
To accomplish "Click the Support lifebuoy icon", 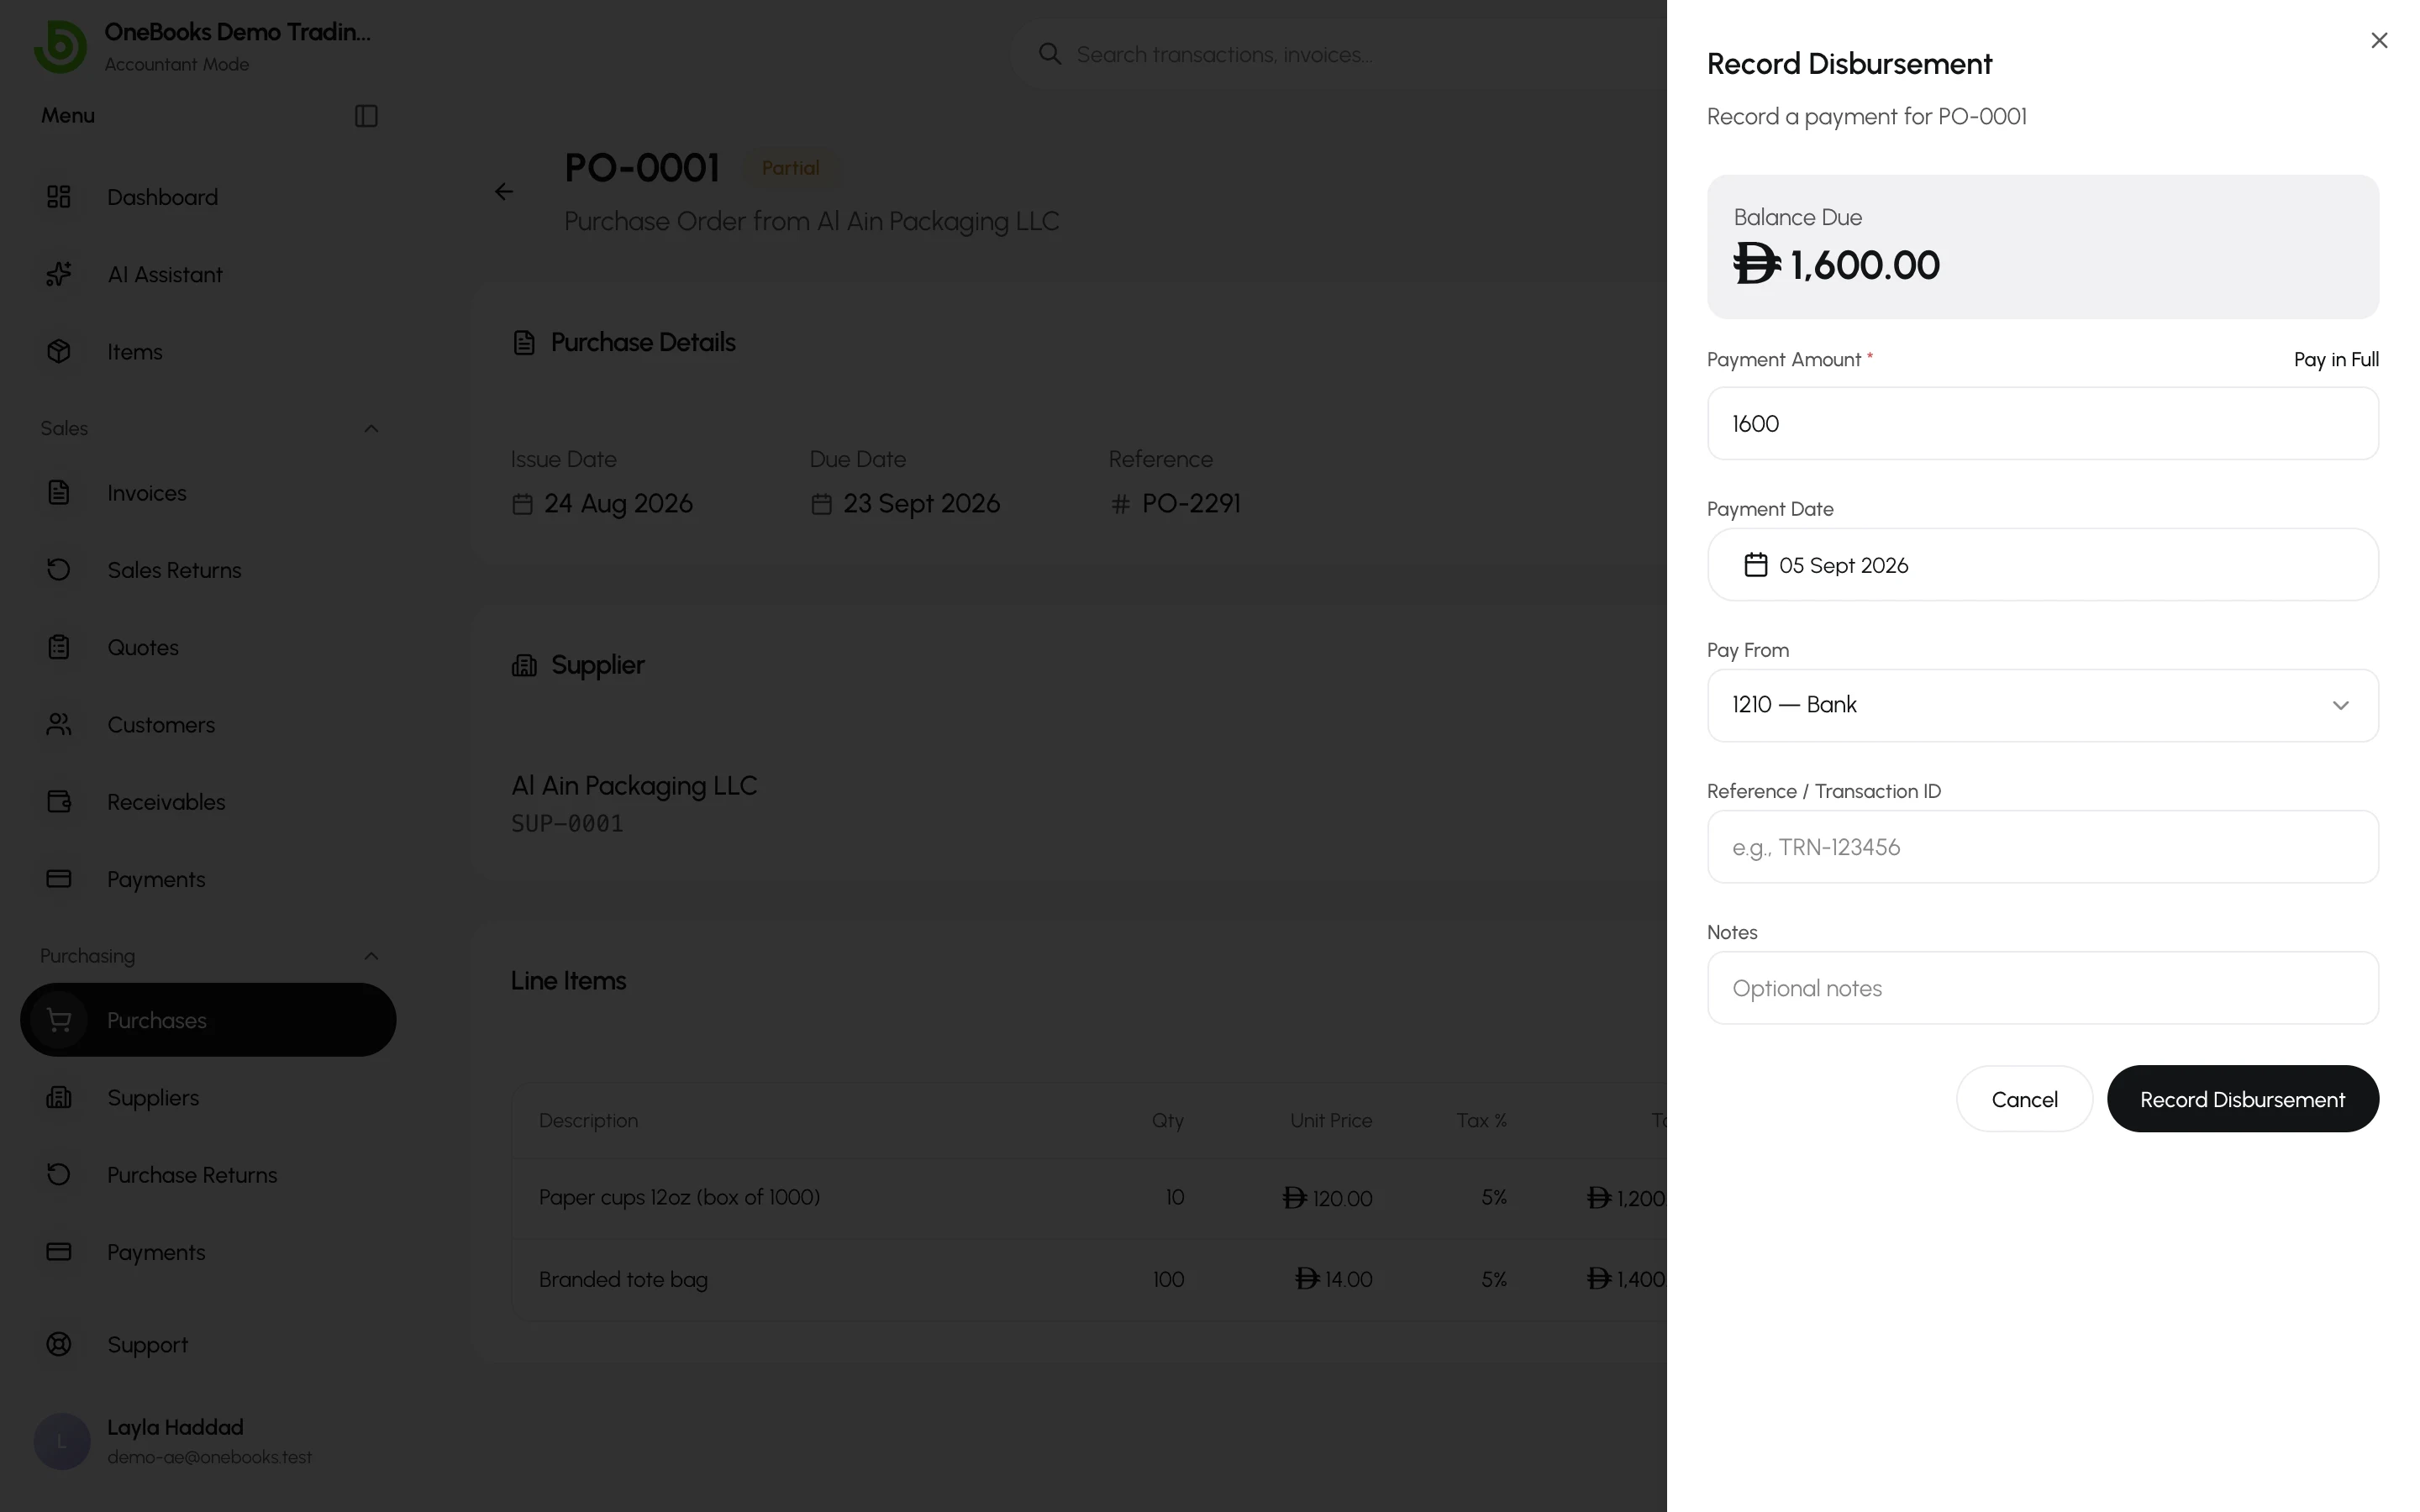I will pyautogui.click(x=59, y=1345).
